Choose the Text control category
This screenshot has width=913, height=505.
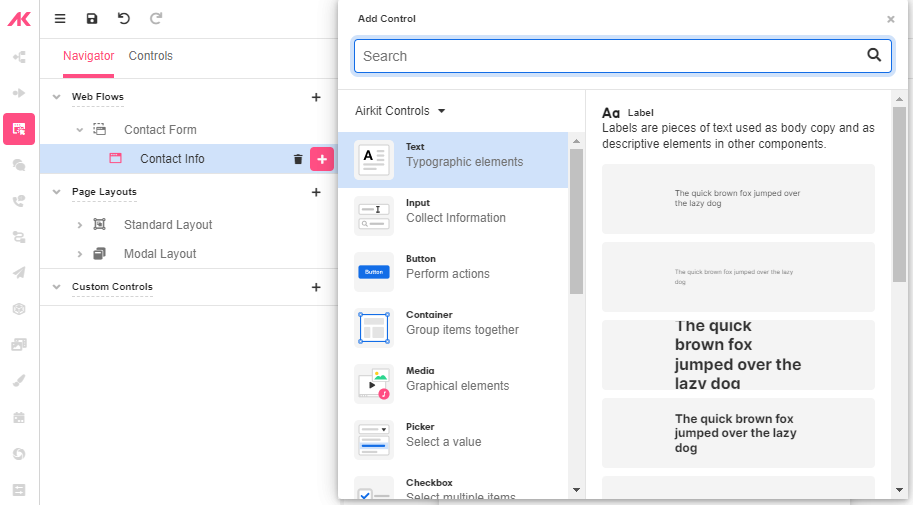click(453, 160)
